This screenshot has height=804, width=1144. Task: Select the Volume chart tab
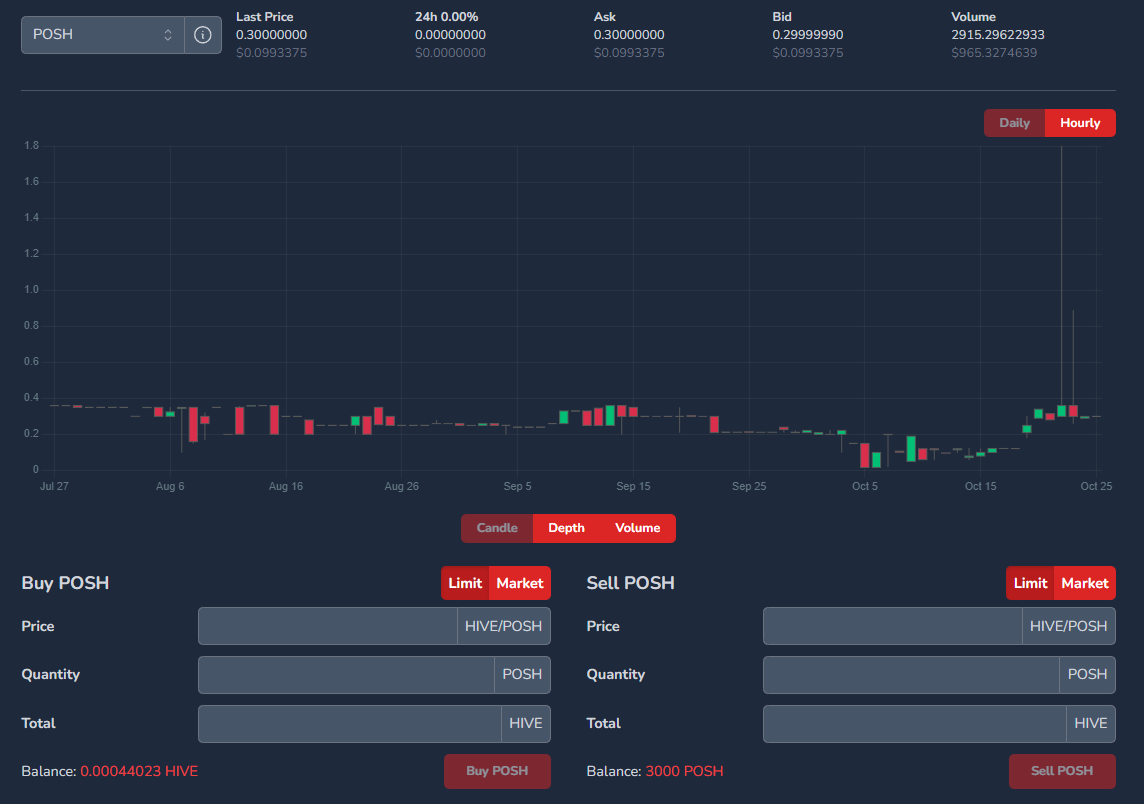coord(638,528)
